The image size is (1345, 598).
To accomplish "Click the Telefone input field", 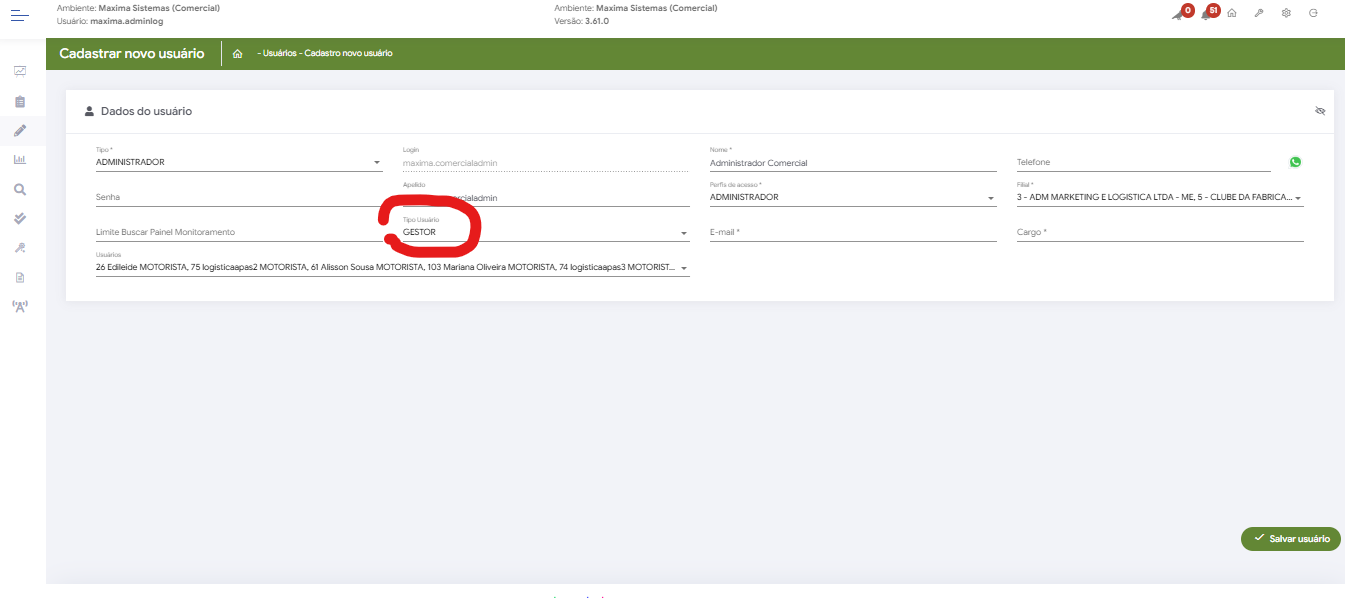I will click(x=1144, y=162).
